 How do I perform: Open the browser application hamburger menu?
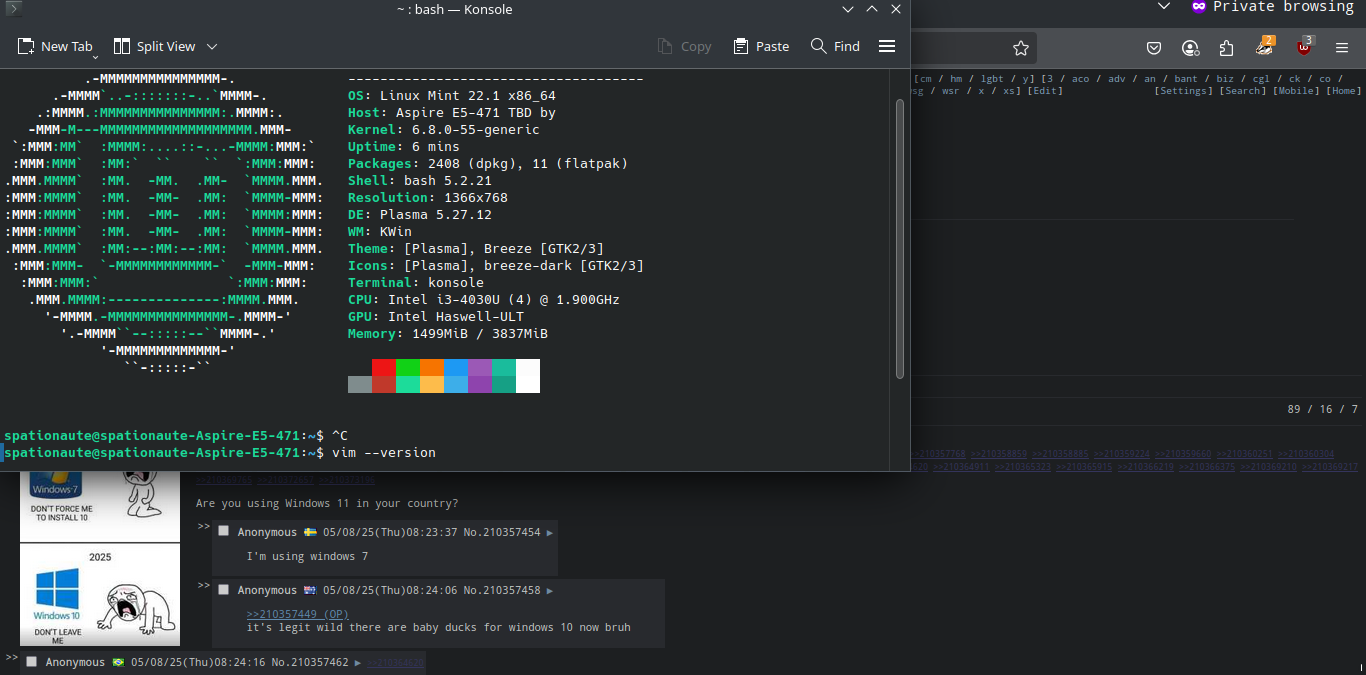(x=1342, y=48)
